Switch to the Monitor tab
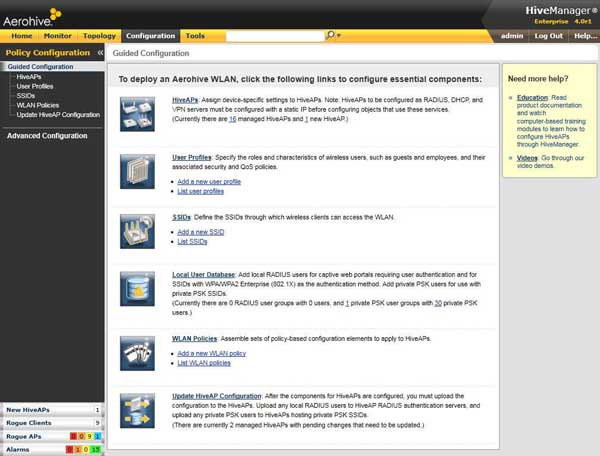 (x=57, y=36)
